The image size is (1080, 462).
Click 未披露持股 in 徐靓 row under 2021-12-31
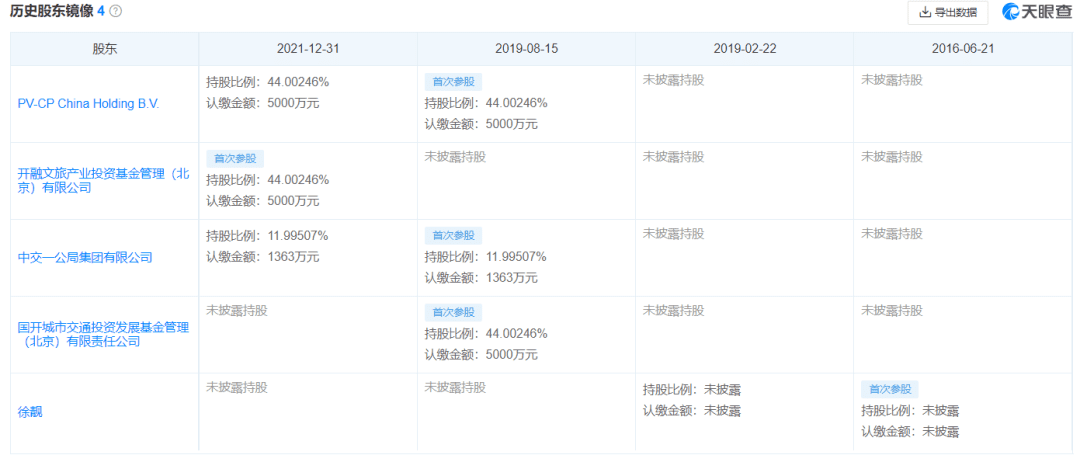pos(237,388)
